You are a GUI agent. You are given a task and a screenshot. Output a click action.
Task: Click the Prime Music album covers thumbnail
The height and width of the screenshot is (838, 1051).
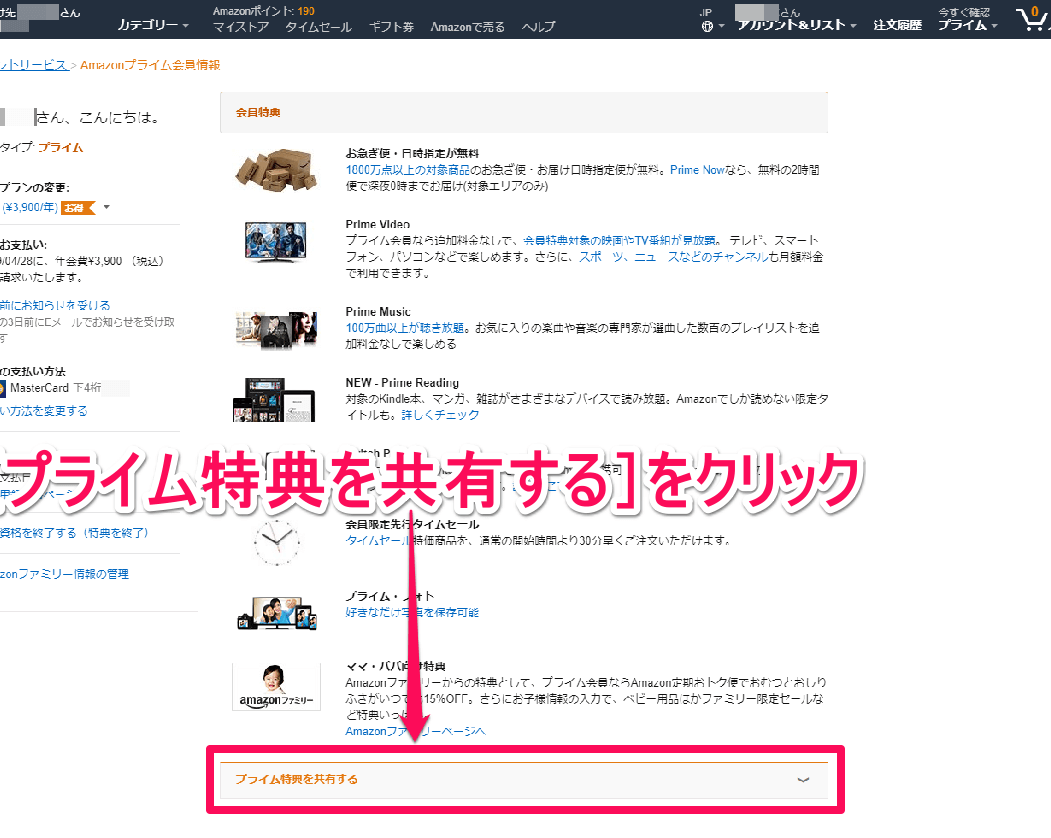(276, 330)
